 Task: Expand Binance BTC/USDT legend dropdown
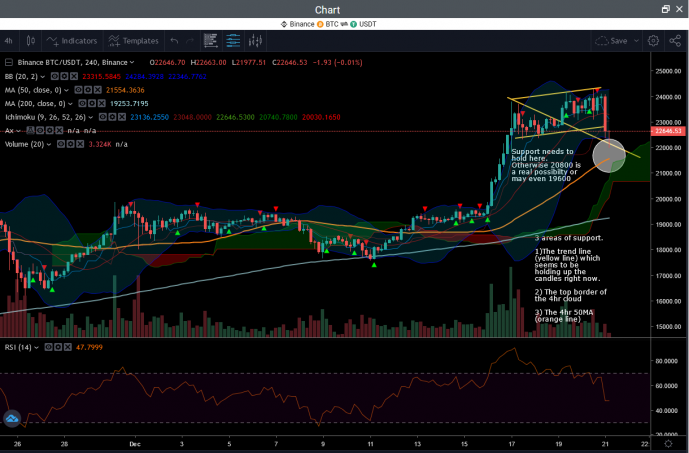(132, 62)
